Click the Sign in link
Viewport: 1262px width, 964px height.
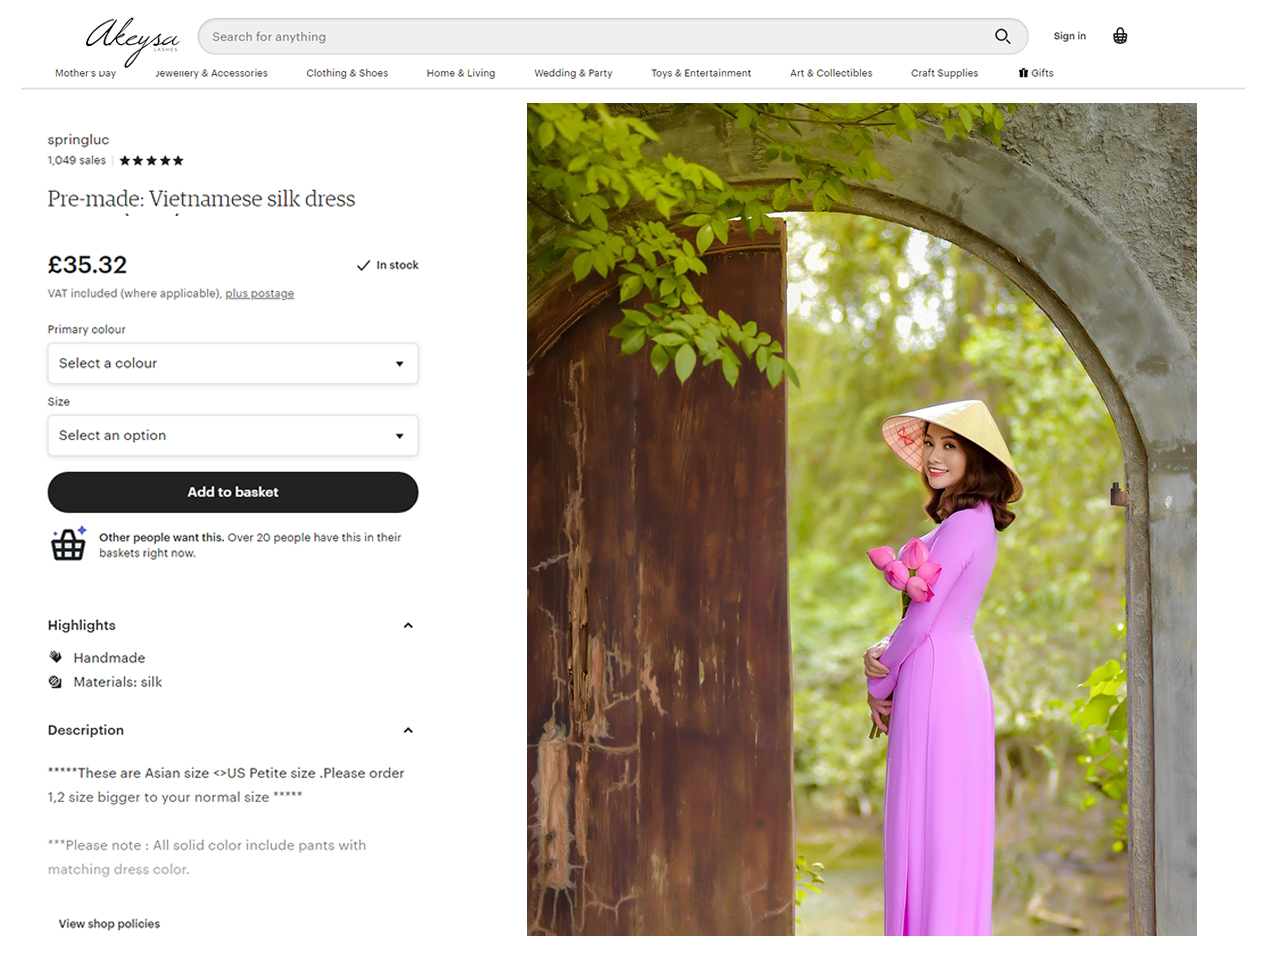tap(1069, 36)
